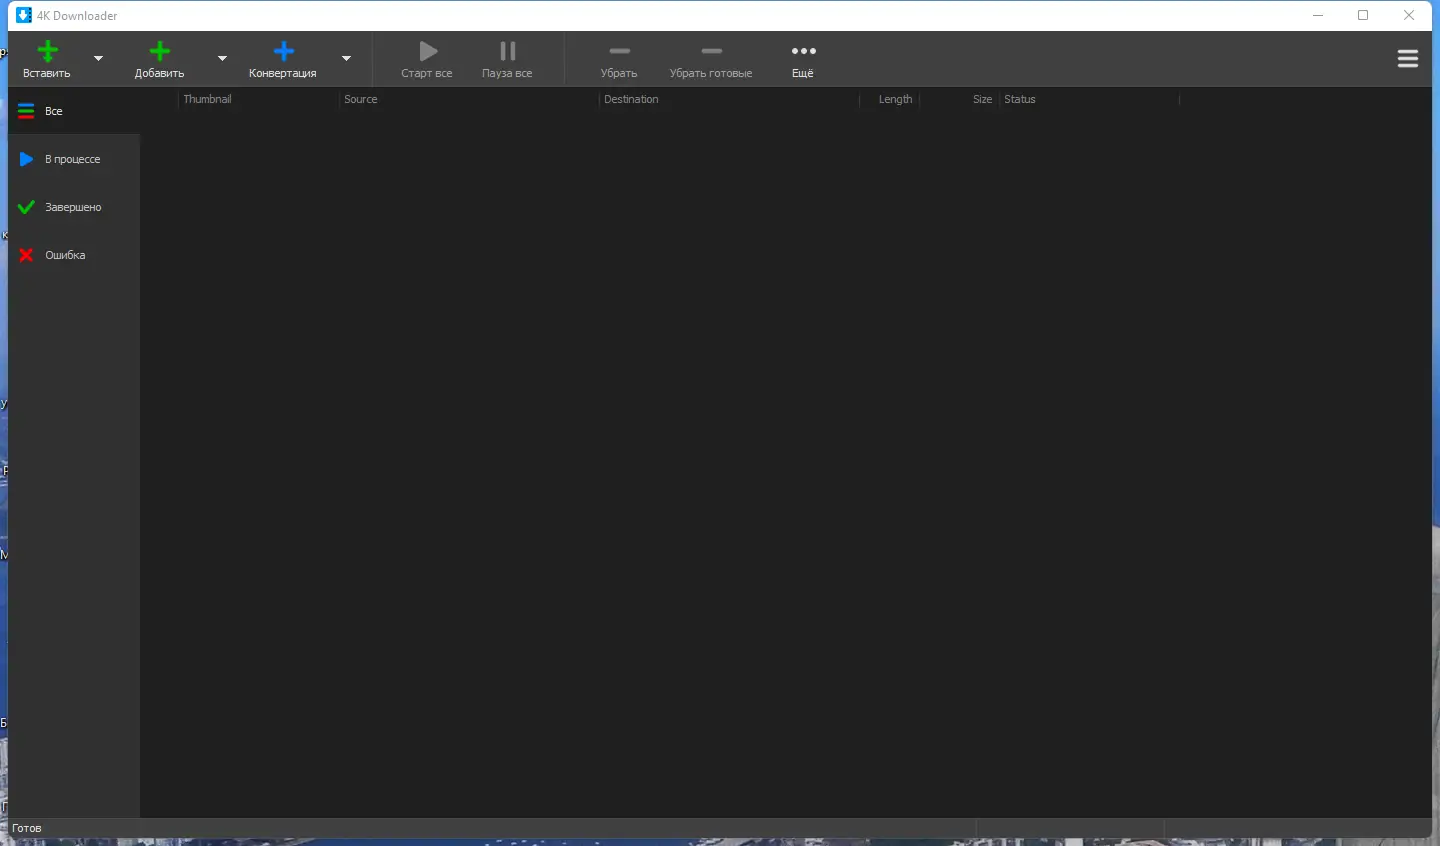This screenshot has width=1440, height=846.
Task: Sort by the Length column header
Action: tap(889, 99)
